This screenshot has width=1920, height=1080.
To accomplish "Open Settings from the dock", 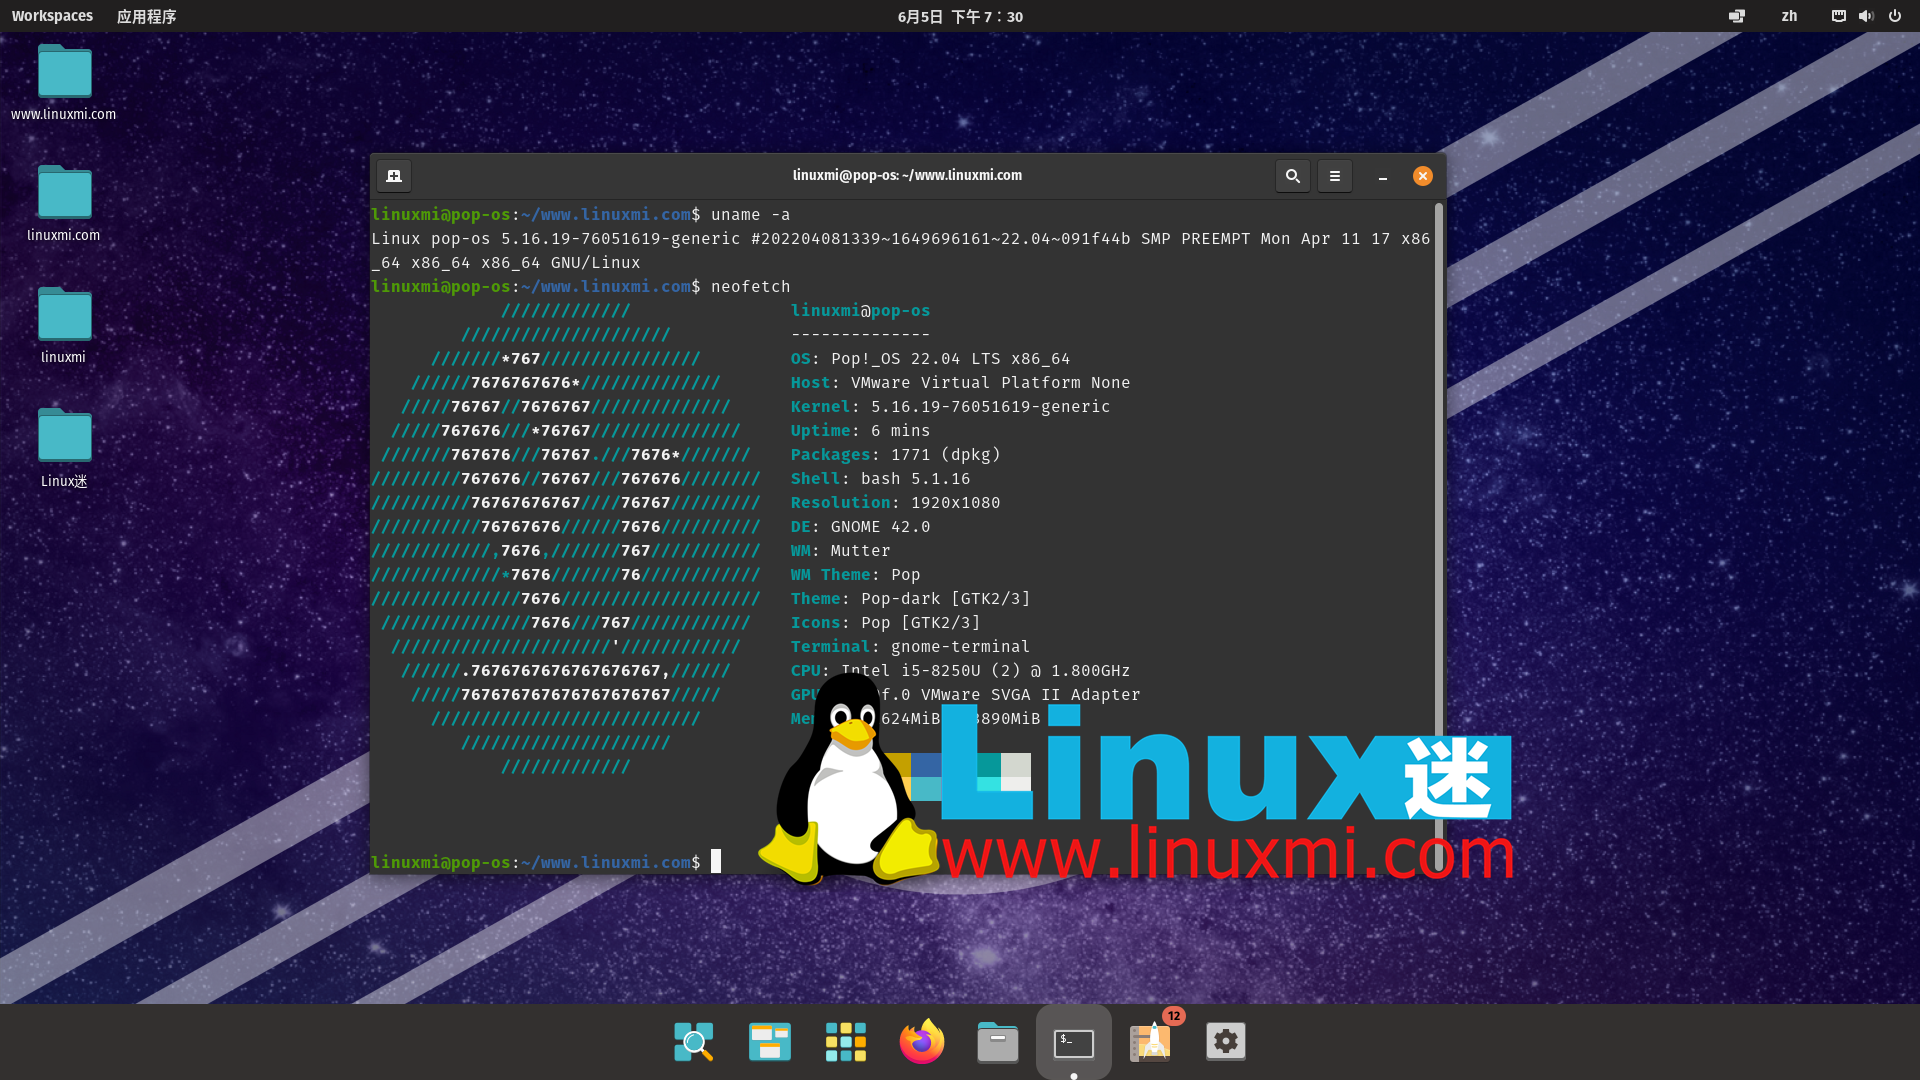I will (x=1226, y=1042).
